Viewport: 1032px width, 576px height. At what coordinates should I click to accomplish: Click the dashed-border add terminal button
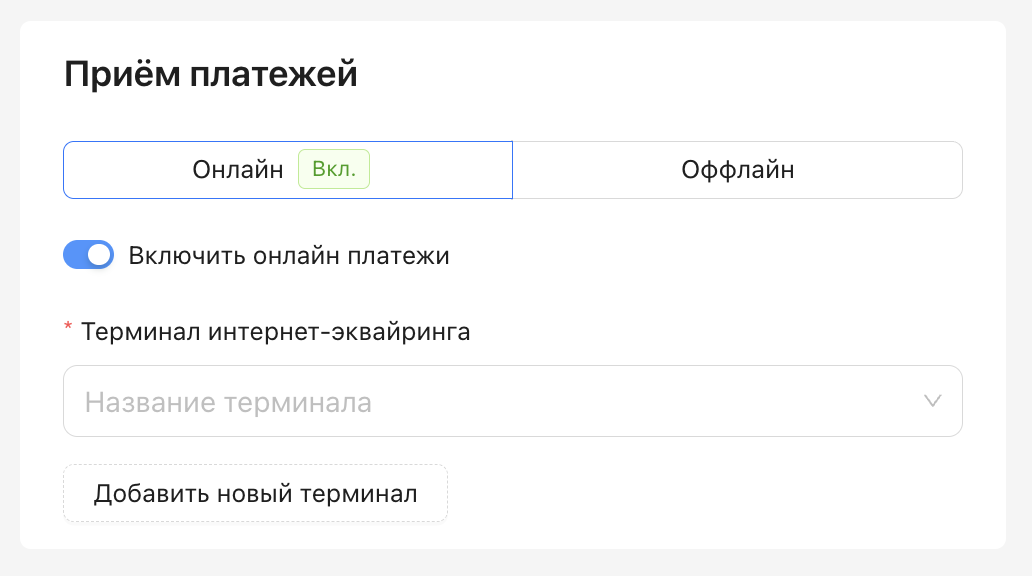pyautogui.click(x=255, y=493)
